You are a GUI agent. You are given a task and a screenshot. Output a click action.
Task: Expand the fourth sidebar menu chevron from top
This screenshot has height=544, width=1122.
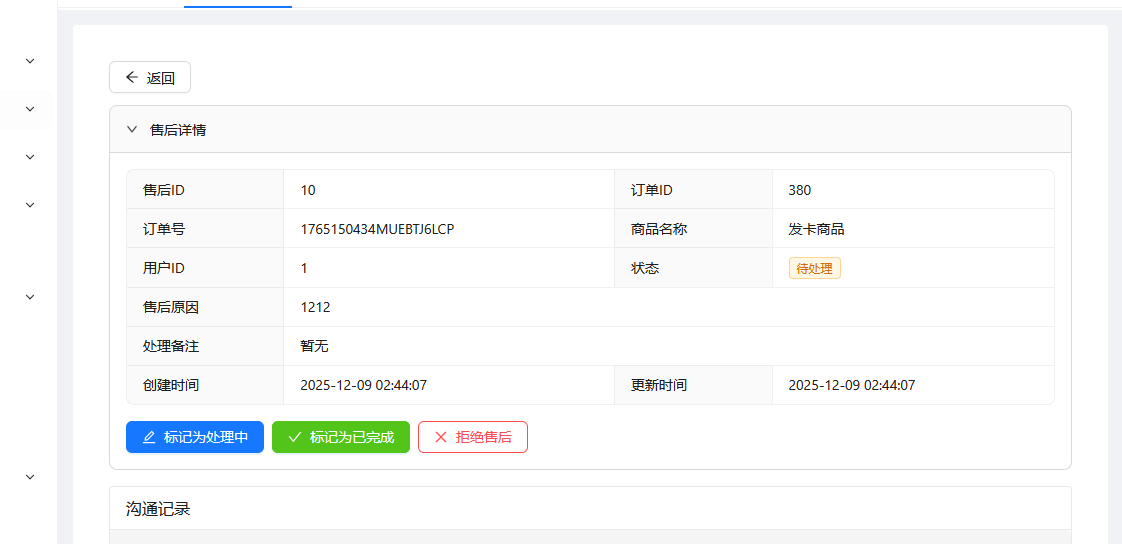pos(30,205)
